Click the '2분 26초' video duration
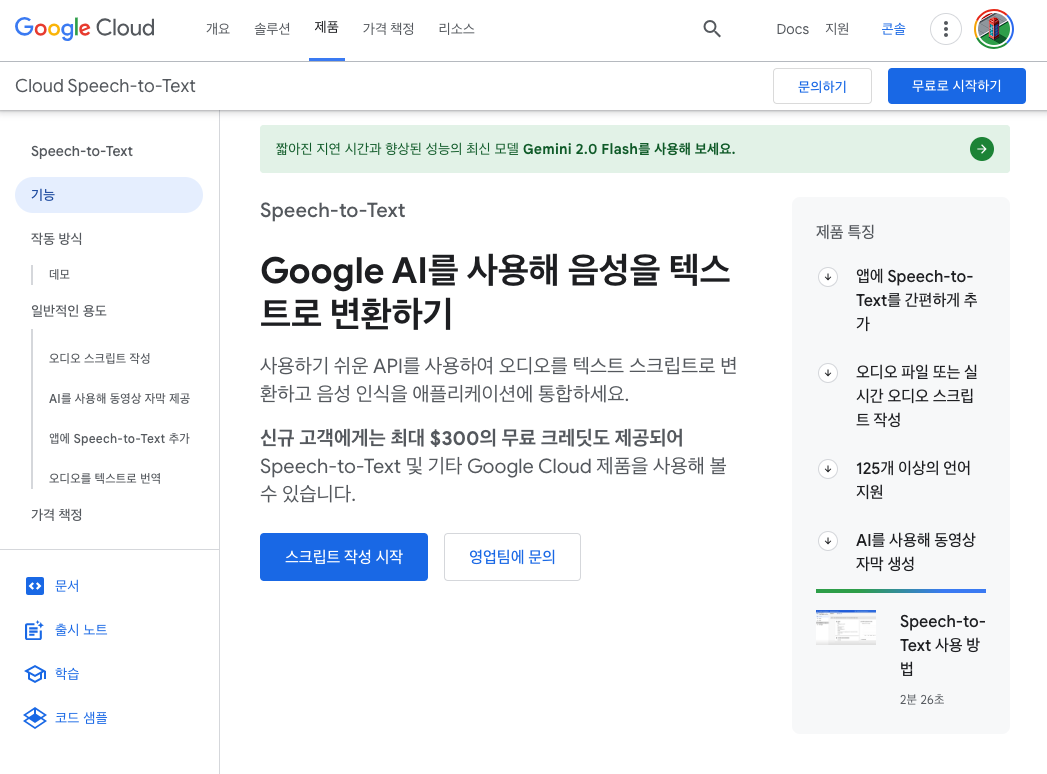This screenshot has width=1047, height=774. pyautogui.click(x=922, y=699)
